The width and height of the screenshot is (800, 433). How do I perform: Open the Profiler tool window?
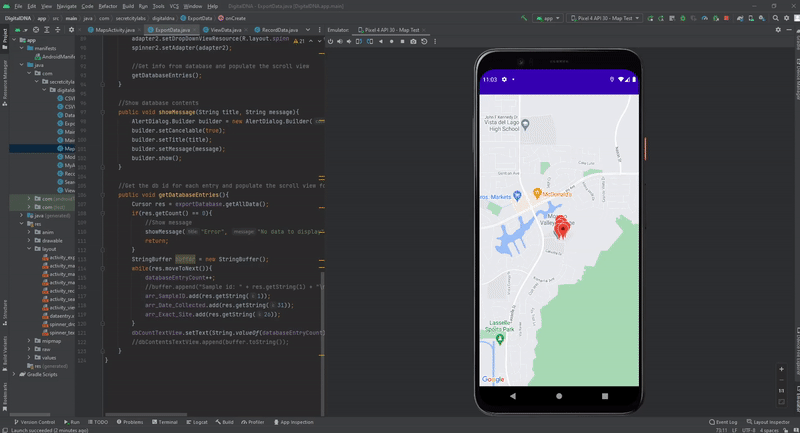[253, 422]
